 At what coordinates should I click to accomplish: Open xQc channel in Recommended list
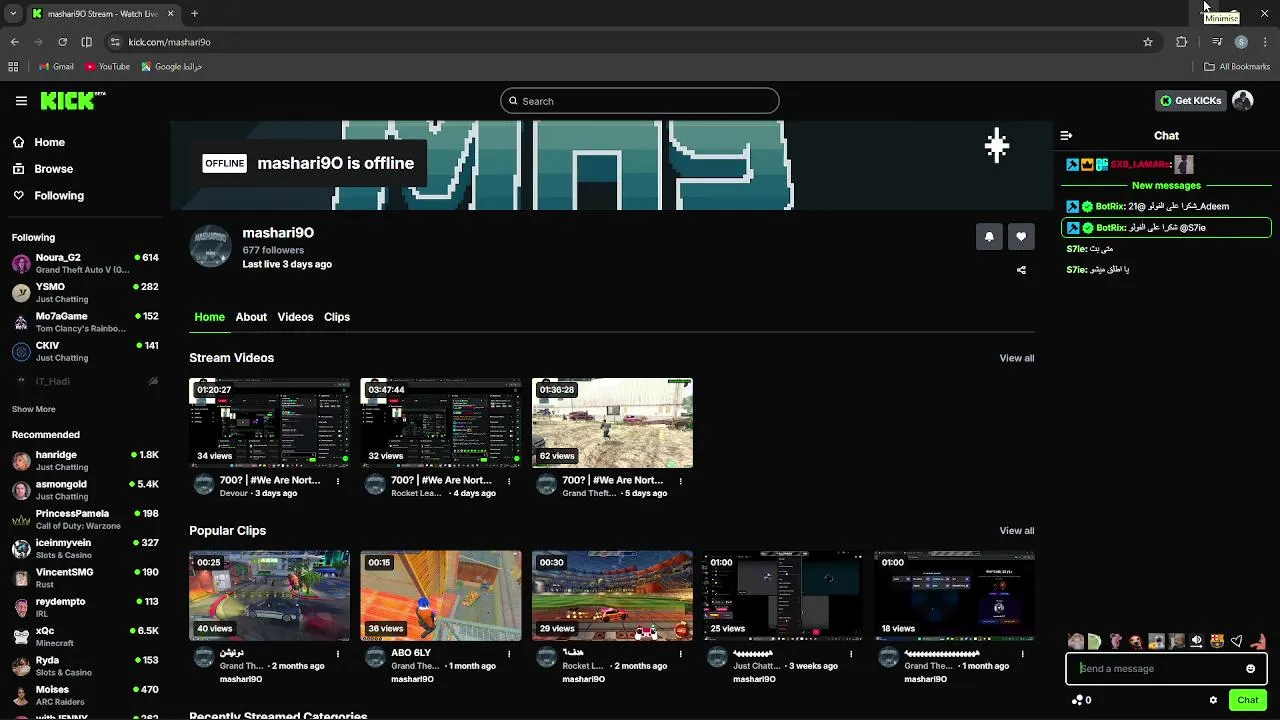point(85,637)
